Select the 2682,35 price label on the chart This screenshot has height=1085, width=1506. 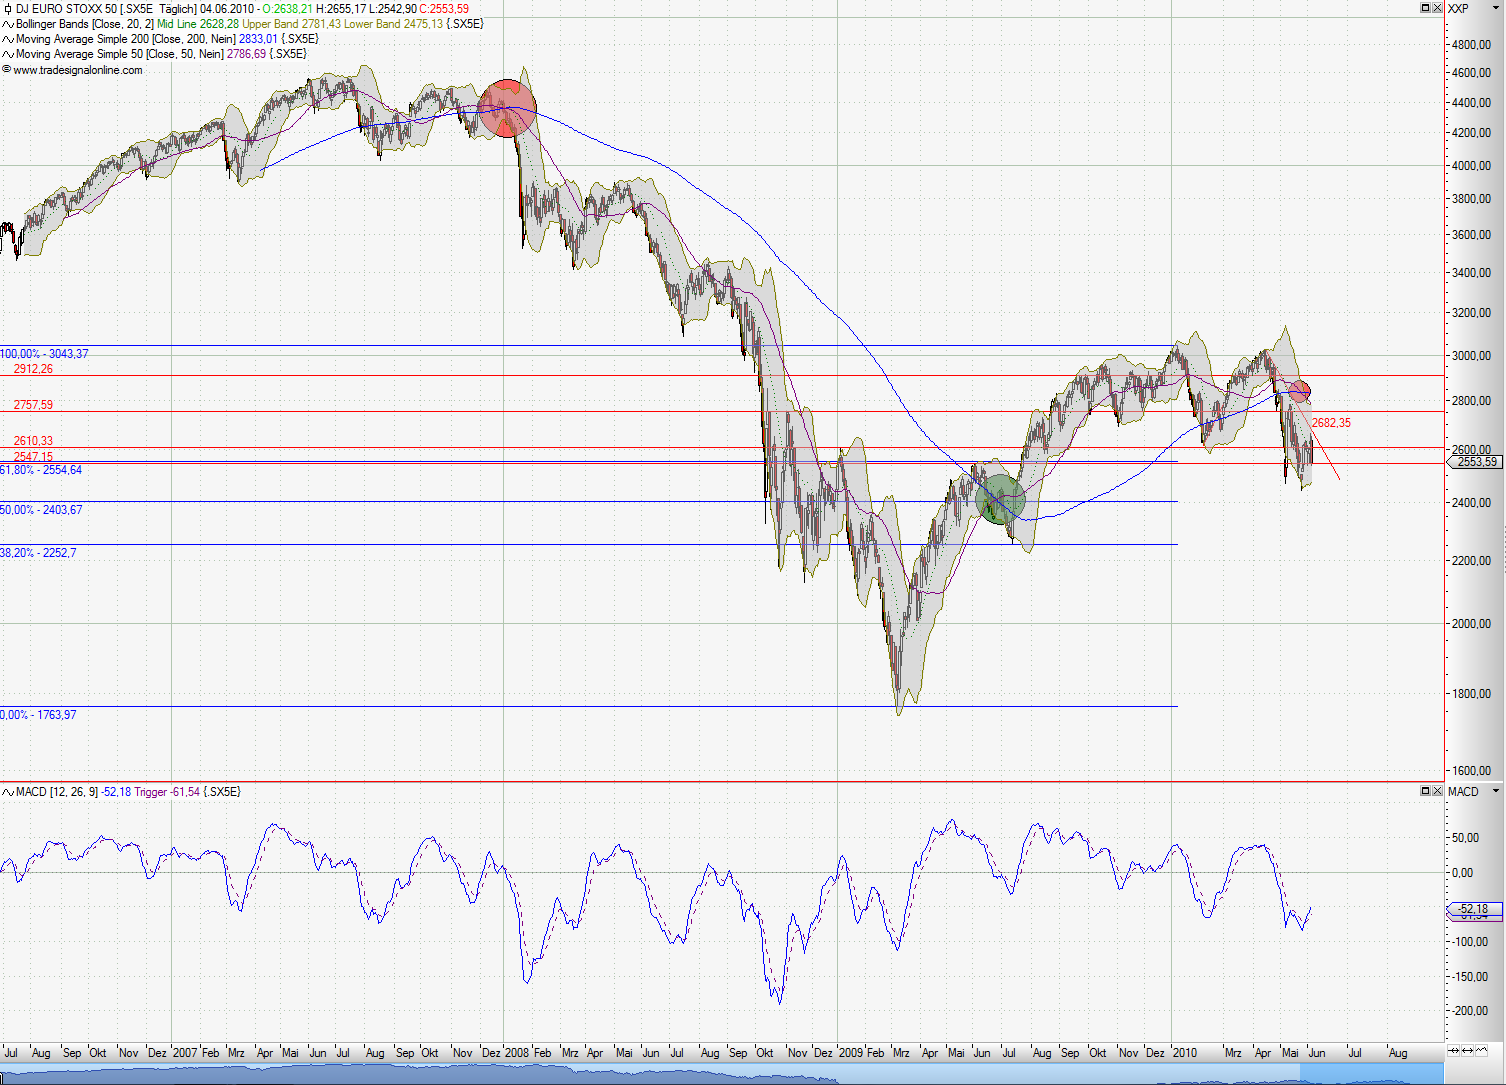click(1331, 423)
